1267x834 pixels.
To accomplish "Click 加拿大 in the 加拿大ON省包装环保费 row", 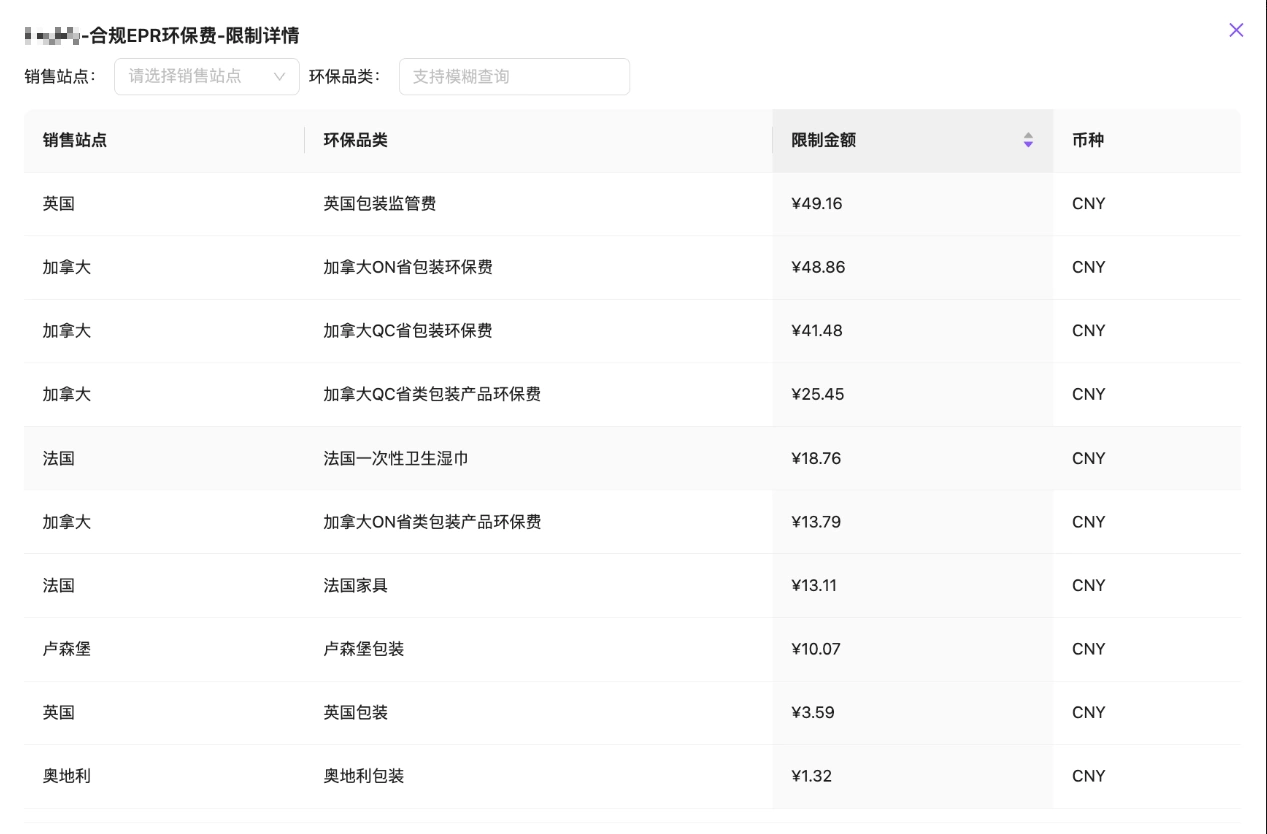I will [67, 267].
